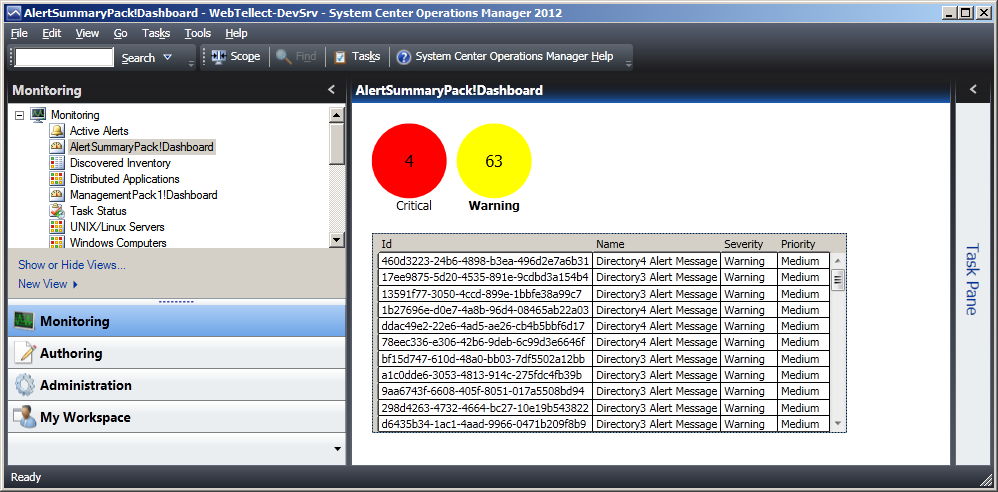998x492 pixels.
Task: Collapse the Monitoring navigation pane chevron
Action: [x=331, y=90]
